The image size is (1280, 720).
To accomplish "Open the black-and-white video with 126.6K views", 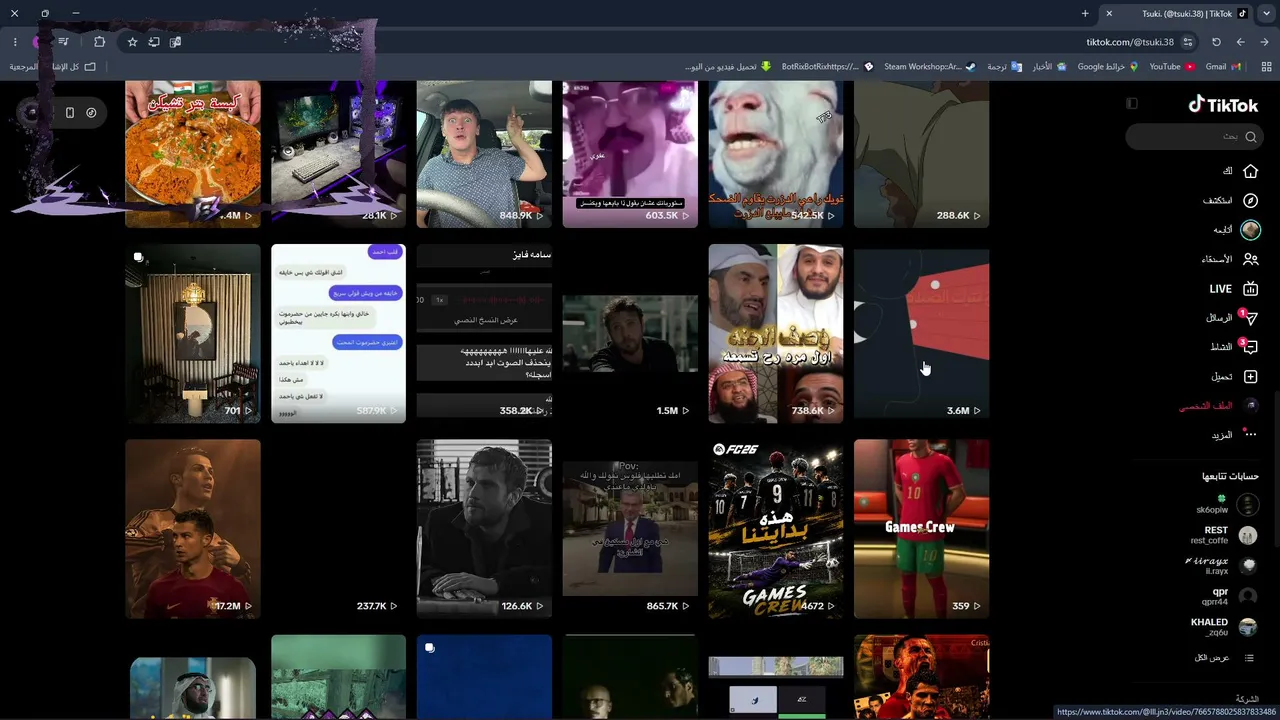I will (x=484, y=529).
